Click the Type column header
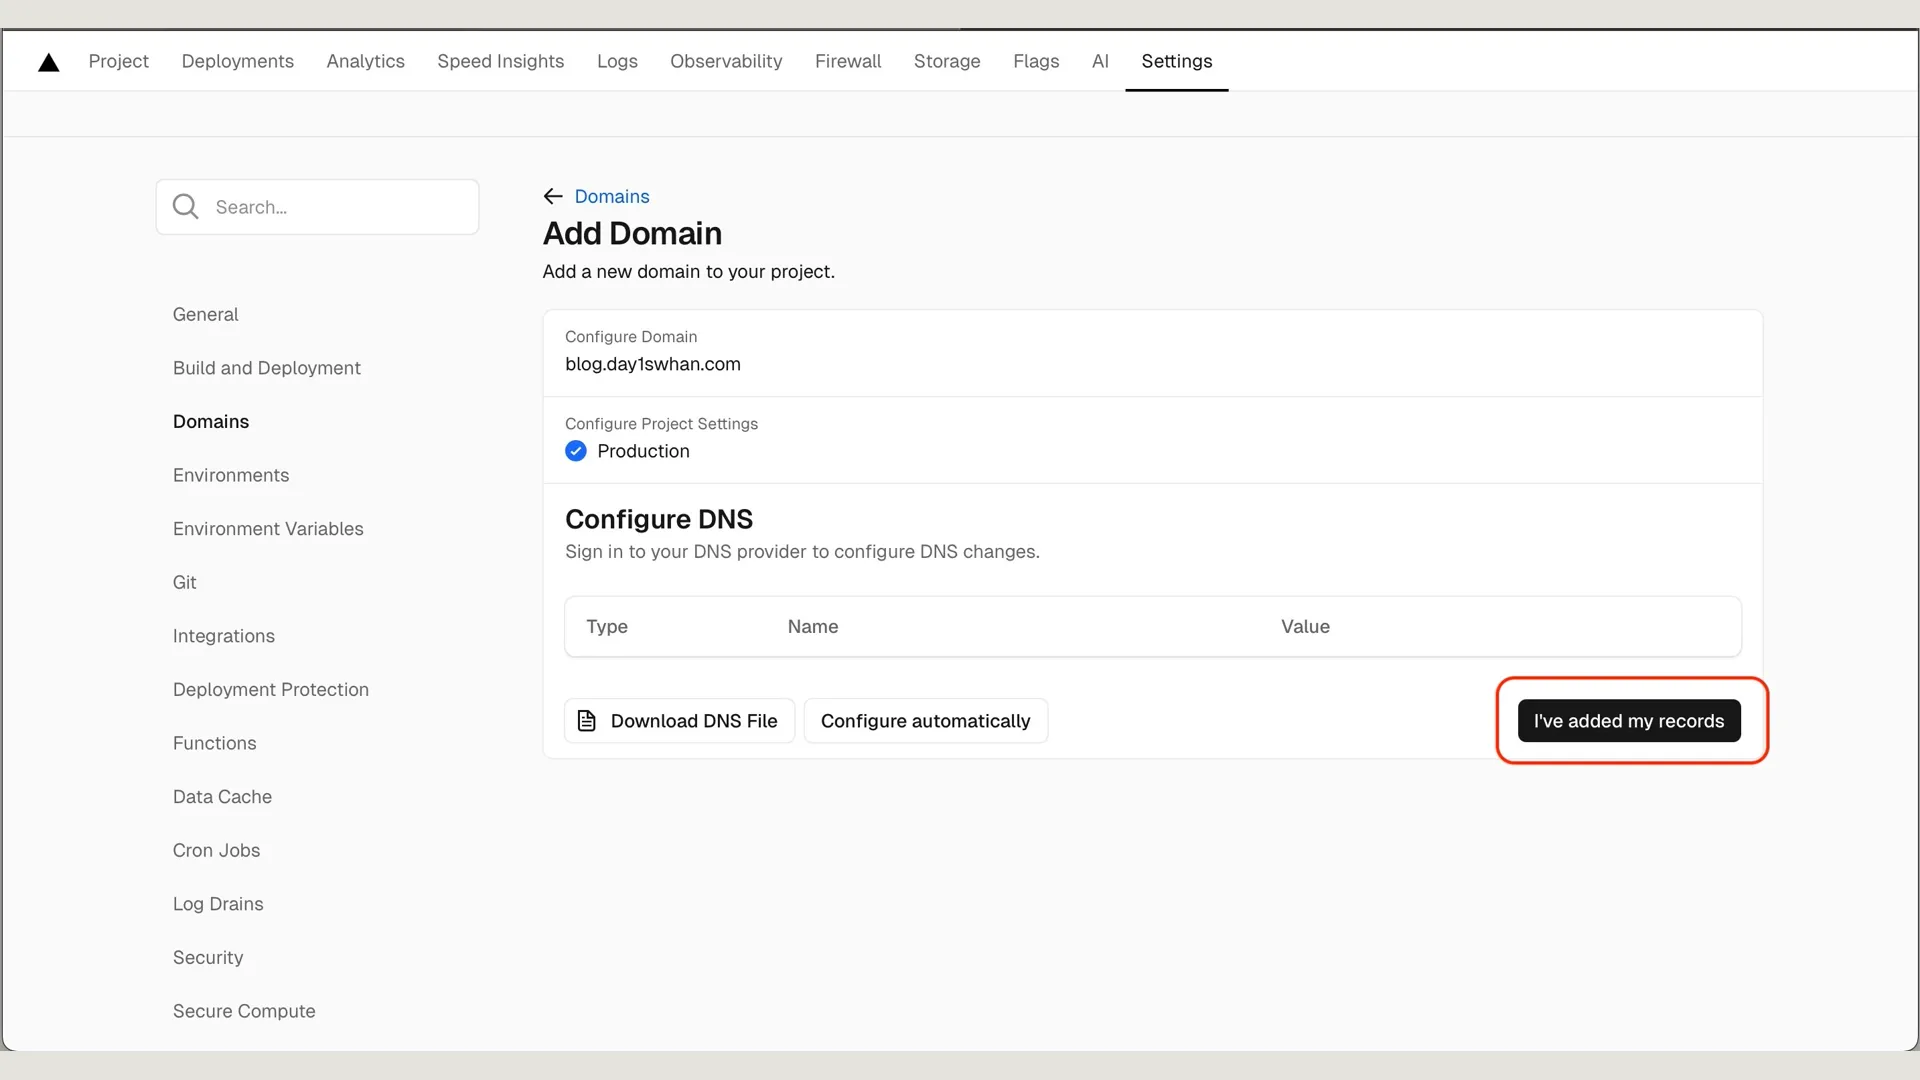The height and width of the screenshot is (1080, 1920). click(606, 627)
